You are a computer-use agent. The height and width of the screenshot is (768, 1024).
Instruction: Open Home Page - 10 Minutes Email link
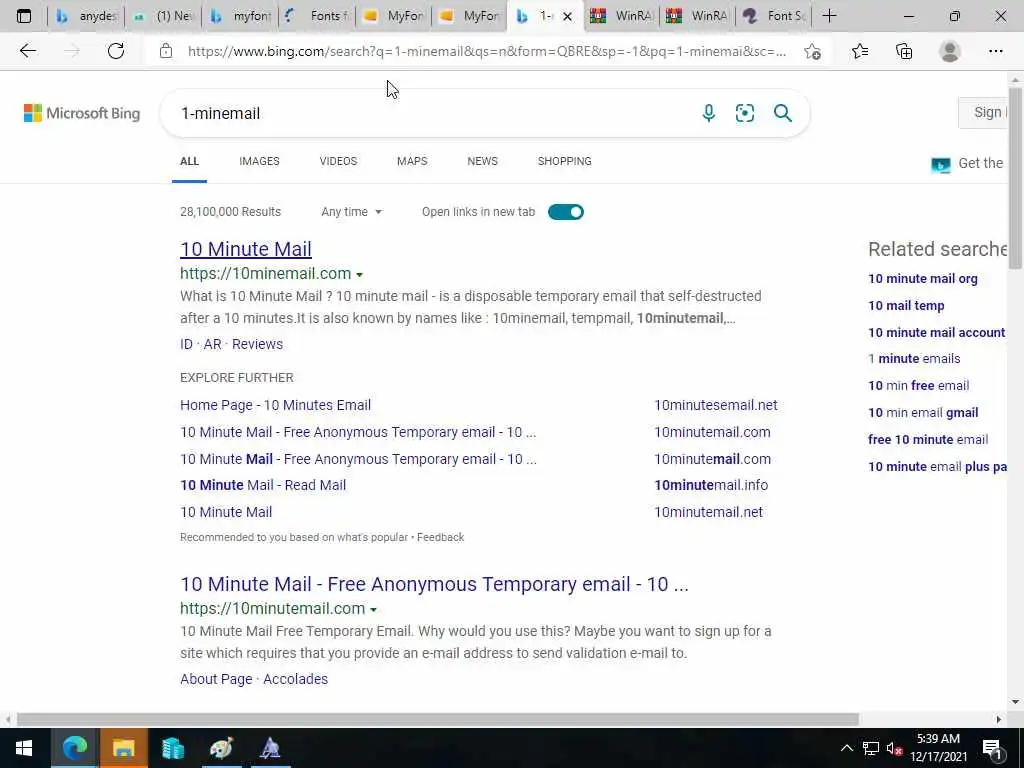tap(276, 405)
